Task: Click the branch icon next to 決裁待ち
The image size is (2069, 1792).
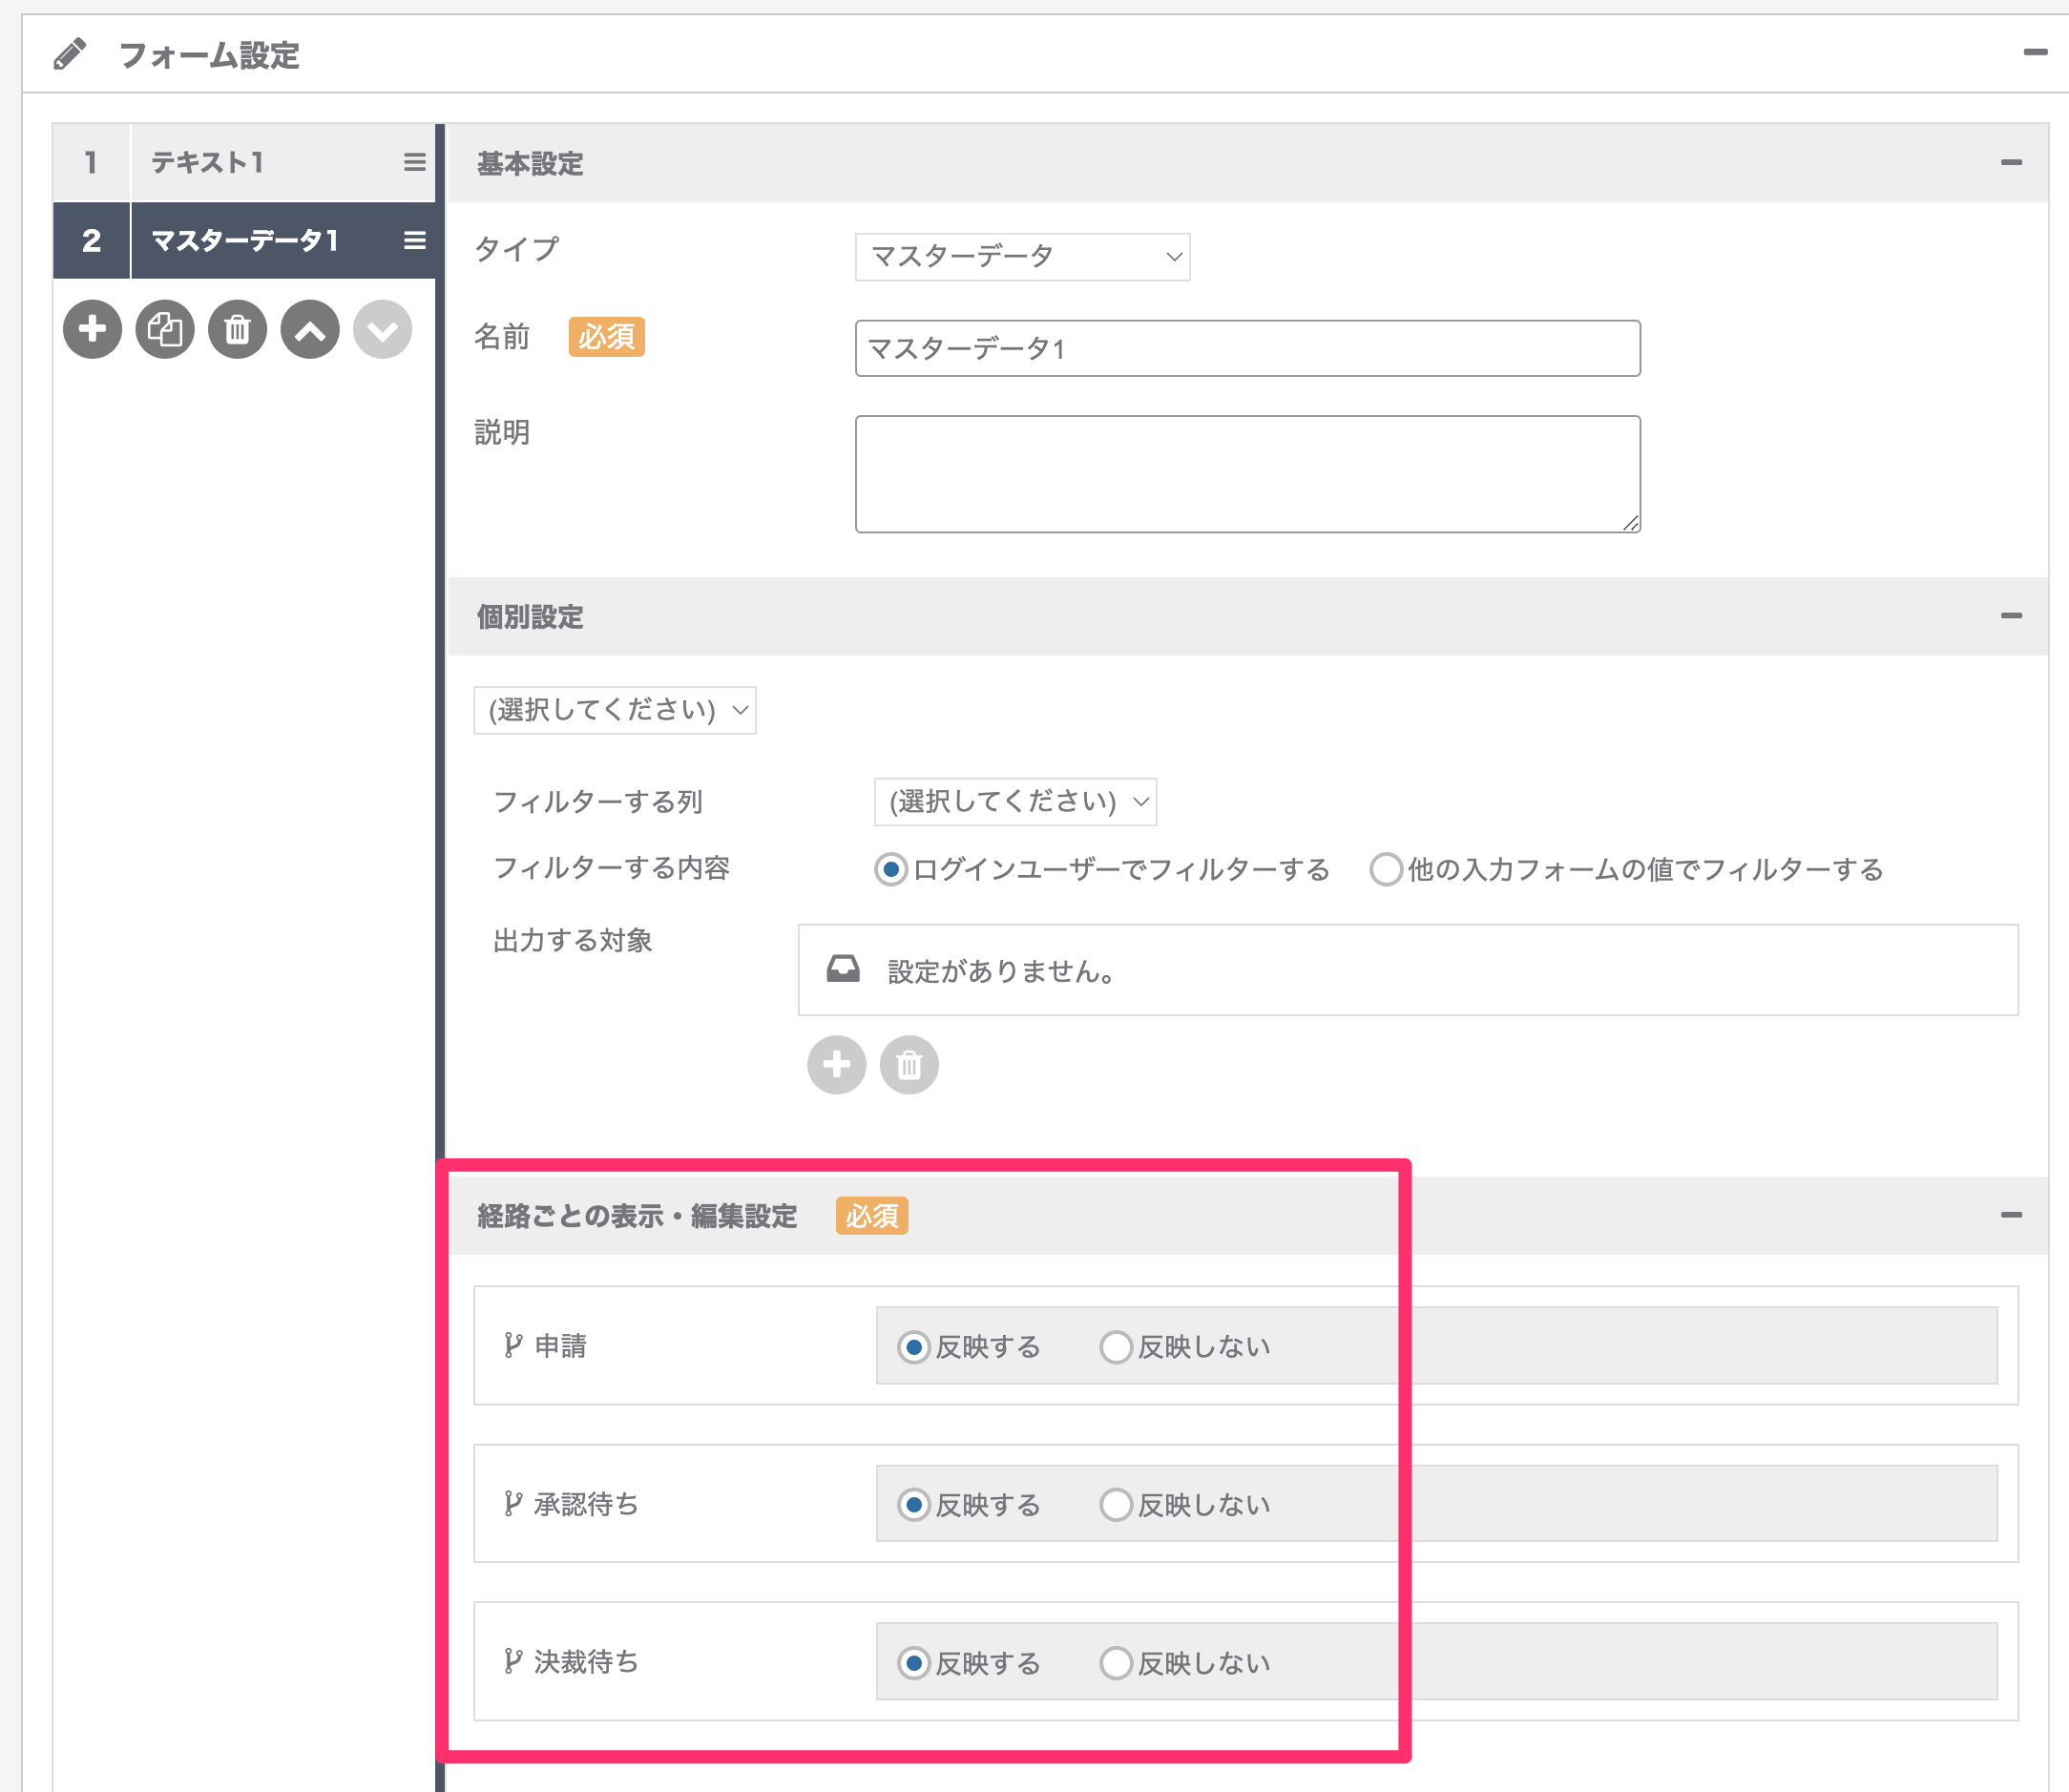Action: (x=513, y=1662)
